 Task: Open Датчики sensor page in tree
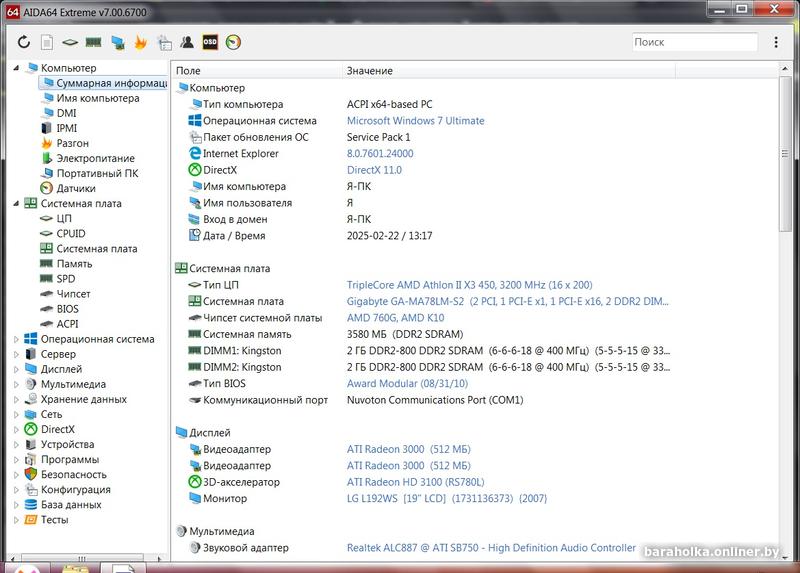coord(76,188)
